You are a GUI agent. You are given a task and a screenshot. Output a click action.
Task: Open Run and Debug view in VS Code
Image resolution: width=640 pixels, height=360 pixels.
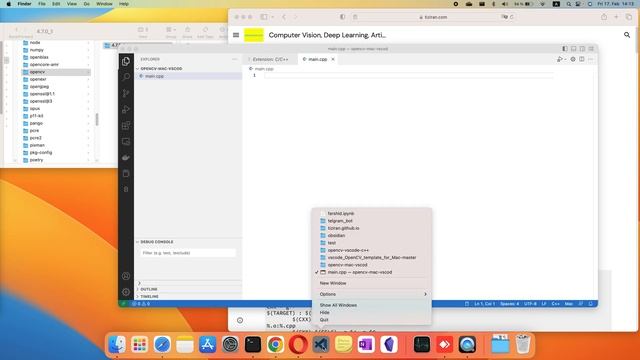(x=126, y=109)
